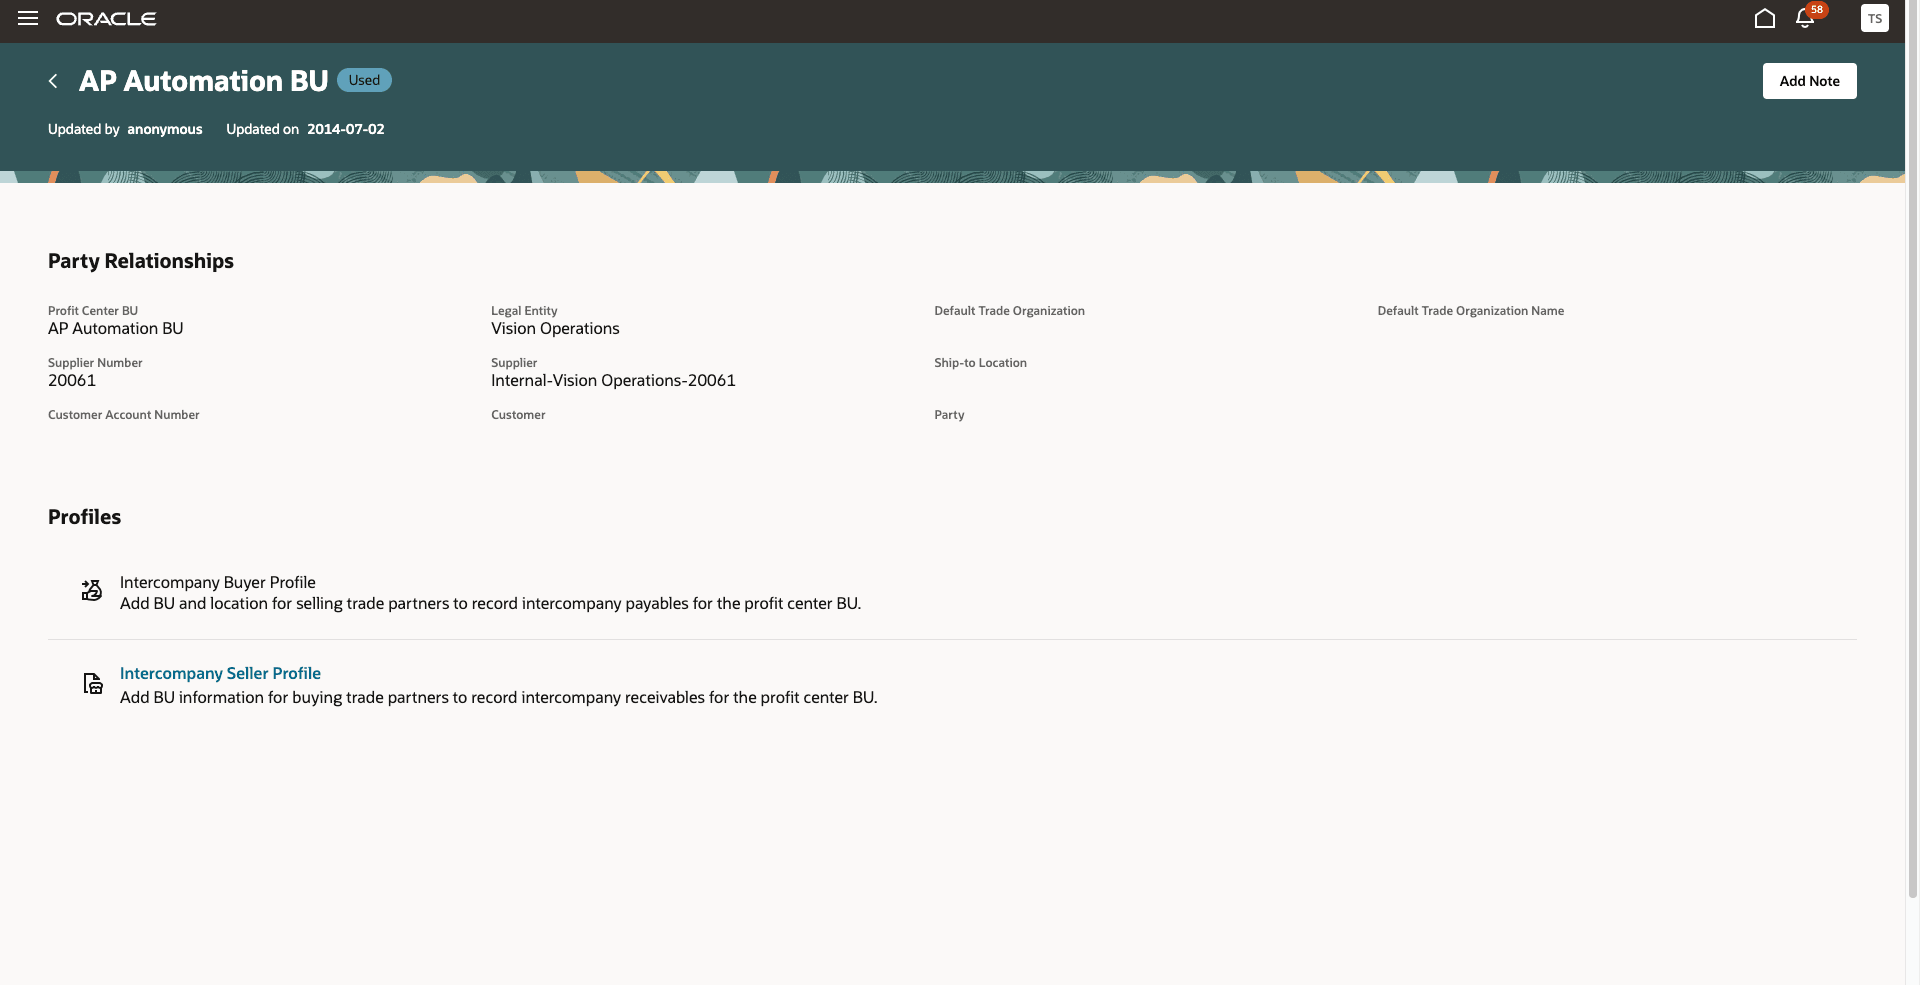Click the Seller Profile description text

[498, 698]
